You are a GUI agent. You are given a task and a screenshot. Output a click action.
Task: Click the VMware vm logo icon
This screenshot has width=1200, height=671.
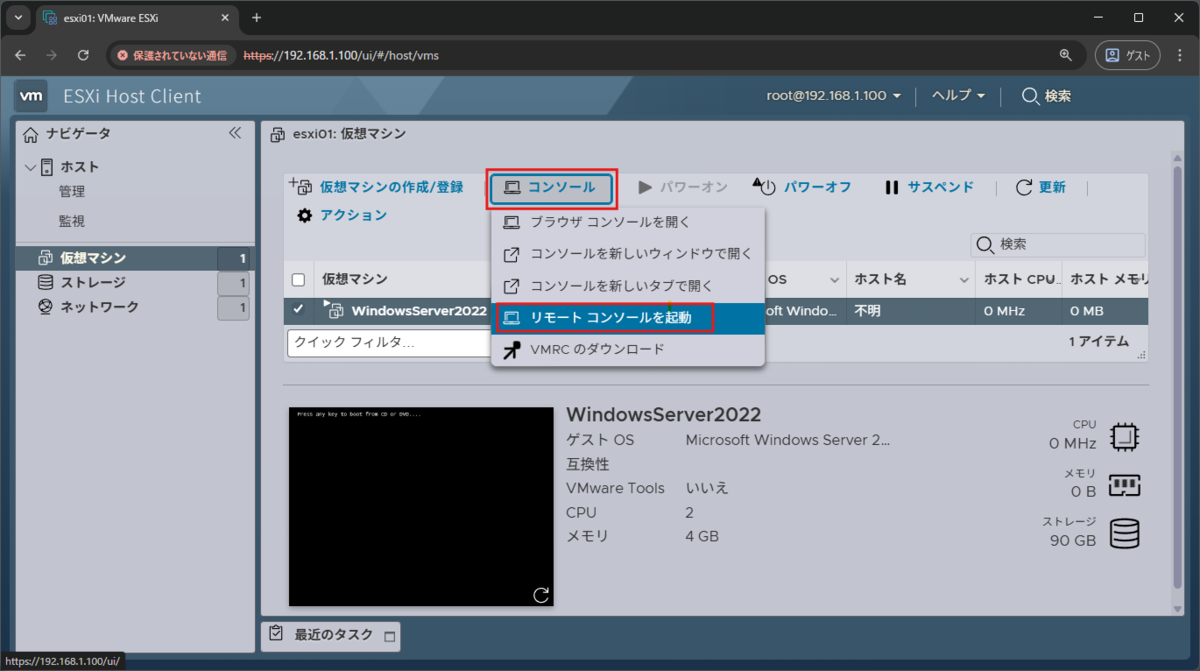32,96
